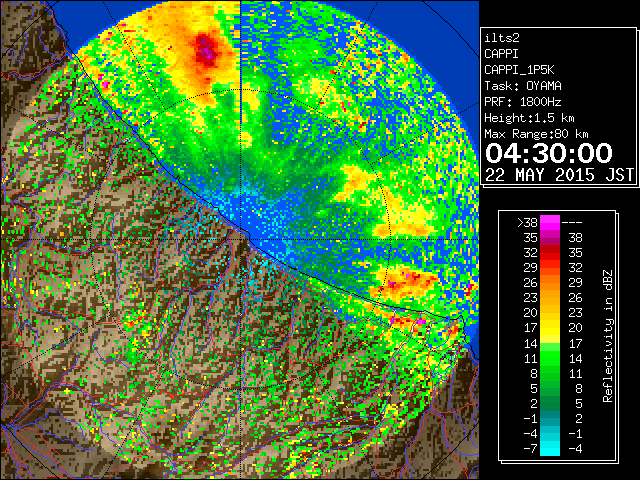The image size is (640, 480).
Task: Click the 'Height:1.5 km' text
Action: 529,118
